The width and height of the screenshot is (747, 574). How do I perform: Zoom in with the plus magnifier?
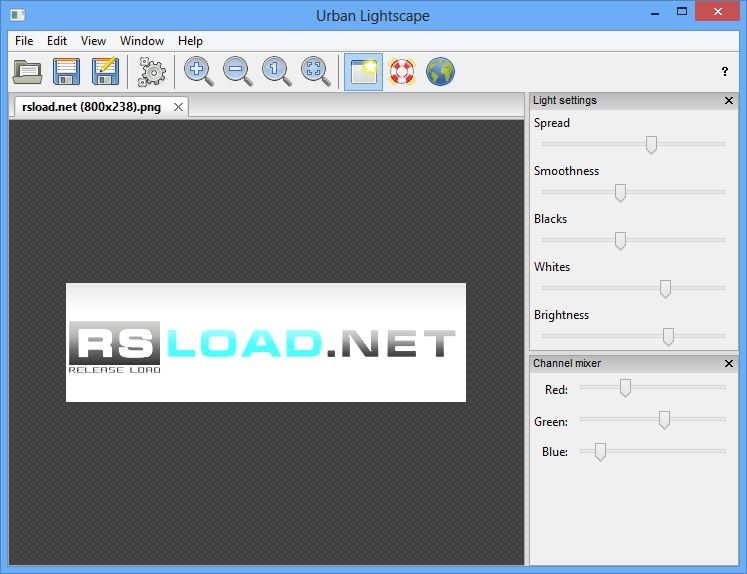click(x=199, y=72)
